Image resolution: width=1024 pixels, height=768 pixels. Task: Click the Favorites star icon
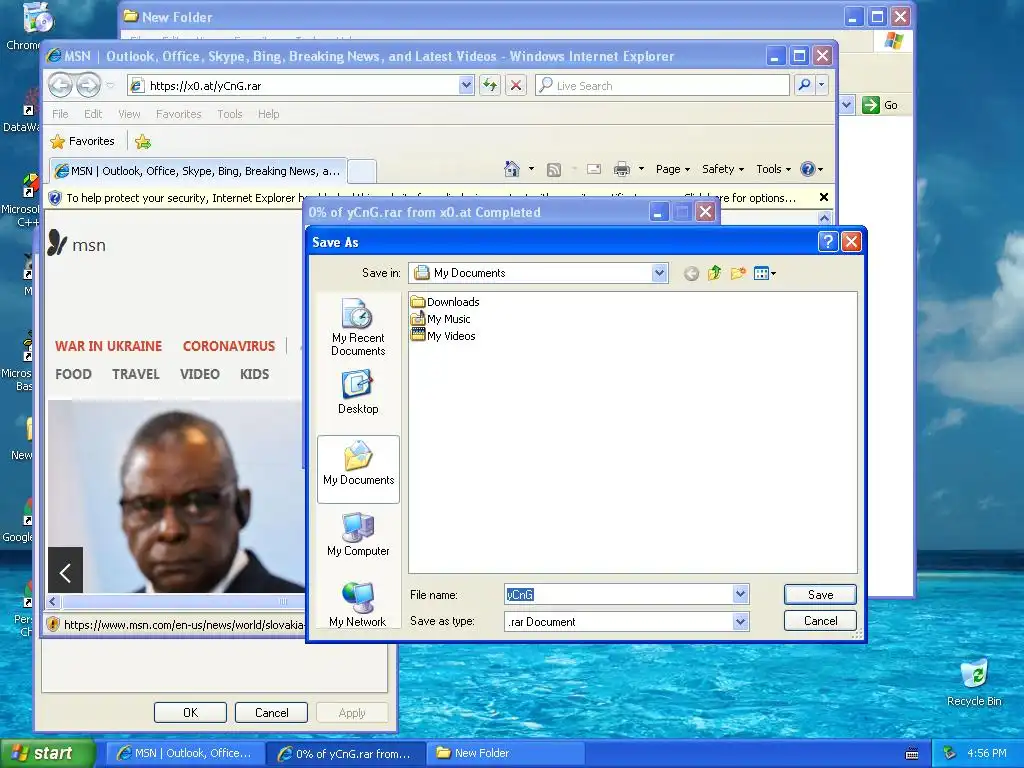(58, 141)
